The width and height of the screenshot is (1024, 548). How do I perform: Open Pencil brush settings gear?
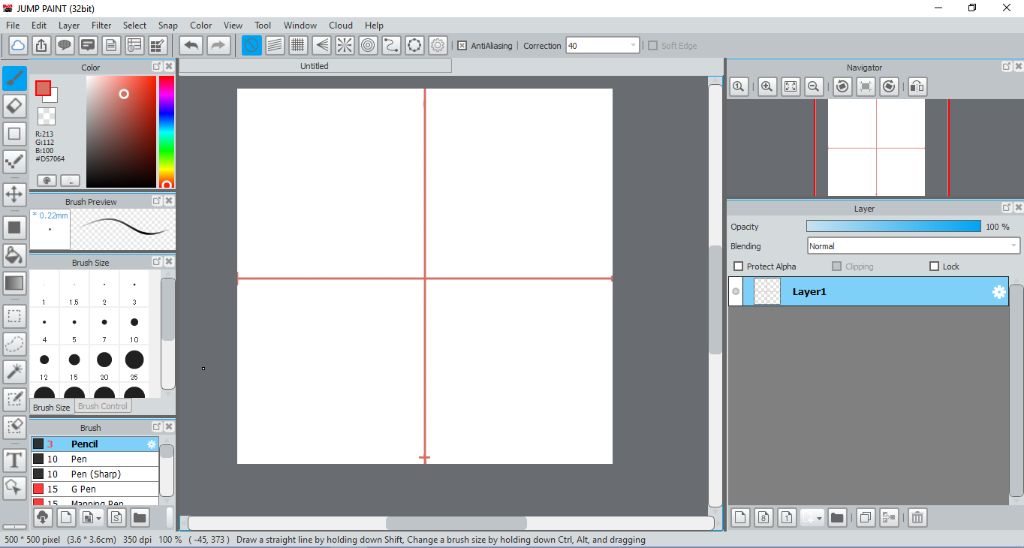[x=152, y=444]
